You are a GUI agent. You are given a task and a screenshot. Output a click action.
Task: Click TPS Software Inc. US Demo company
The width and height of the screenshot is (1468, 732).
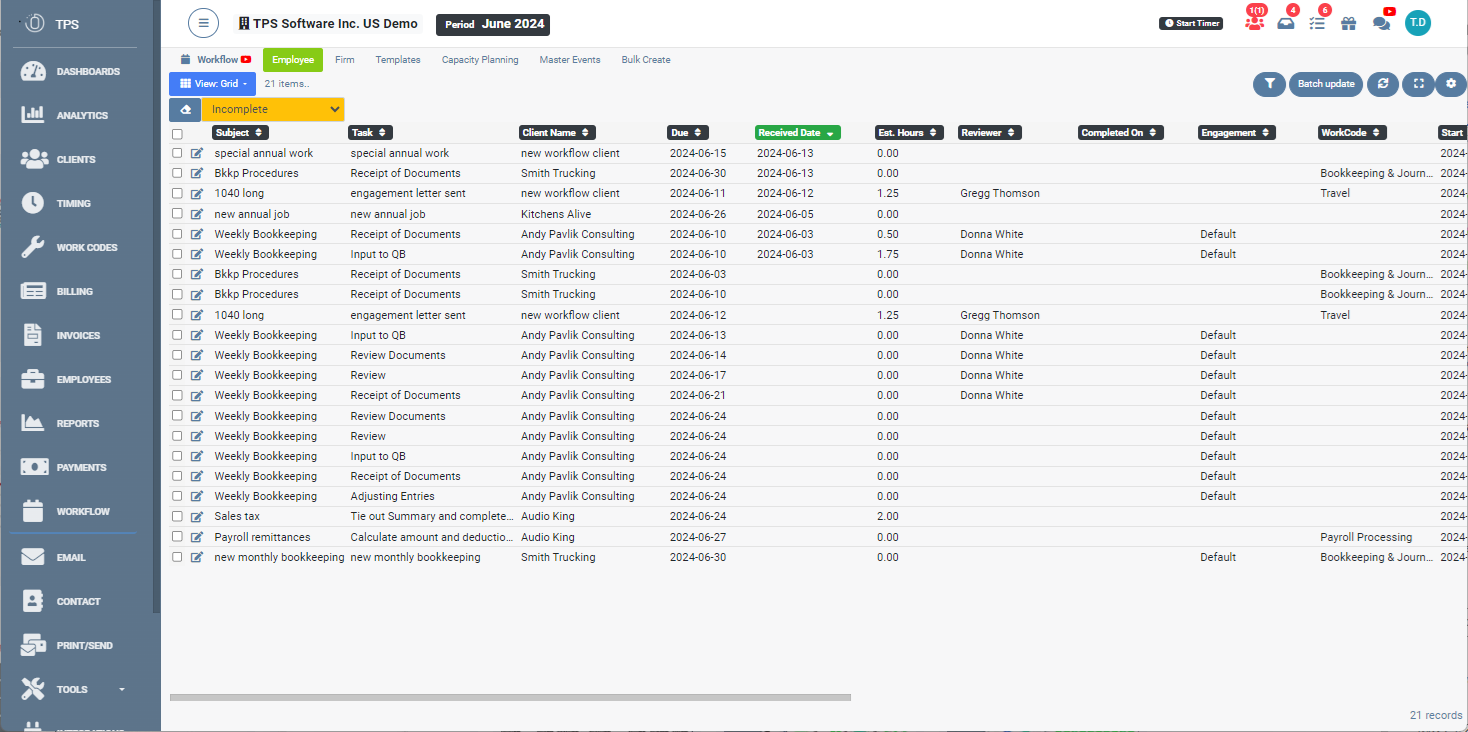click(x=328, y=24)
